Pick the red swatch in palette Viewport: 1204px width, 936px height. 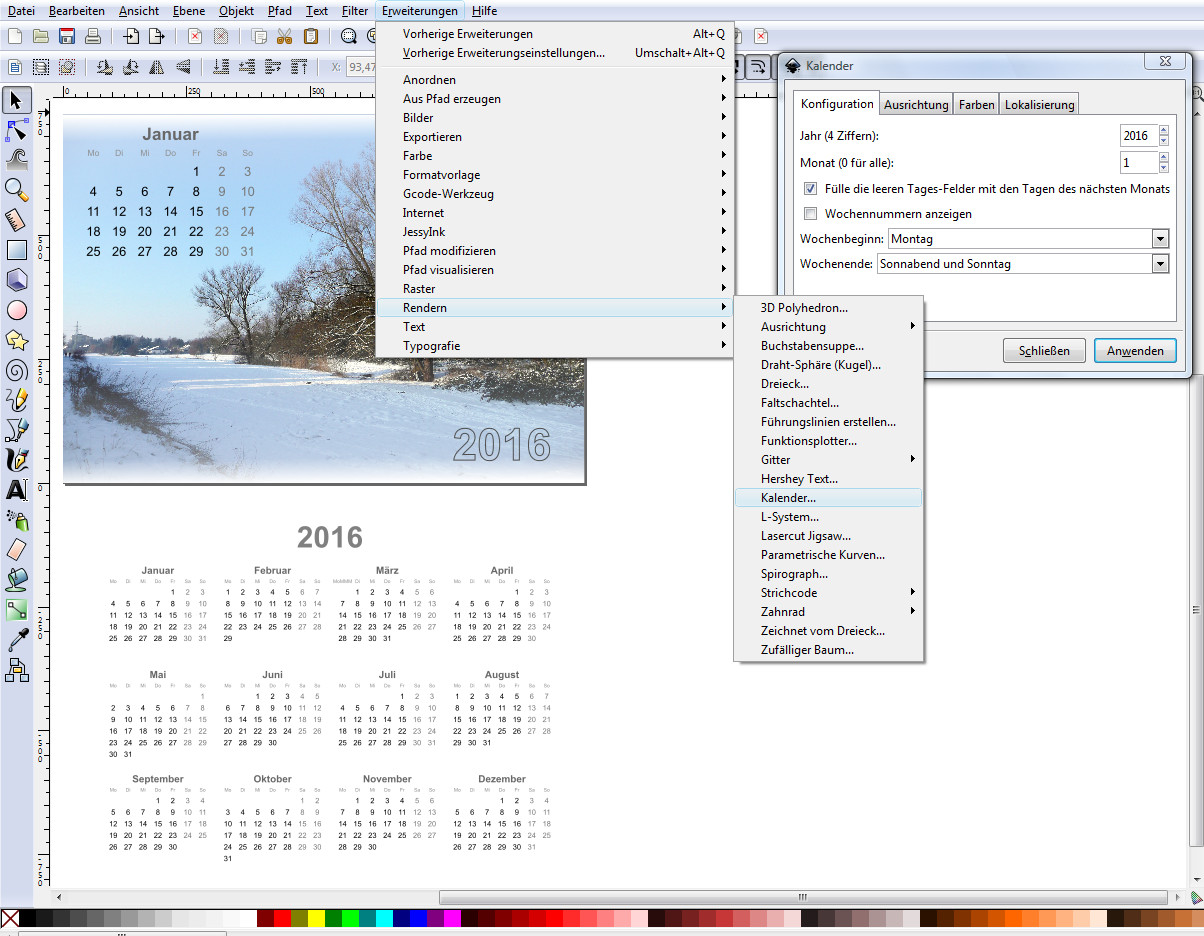(282, 918)
